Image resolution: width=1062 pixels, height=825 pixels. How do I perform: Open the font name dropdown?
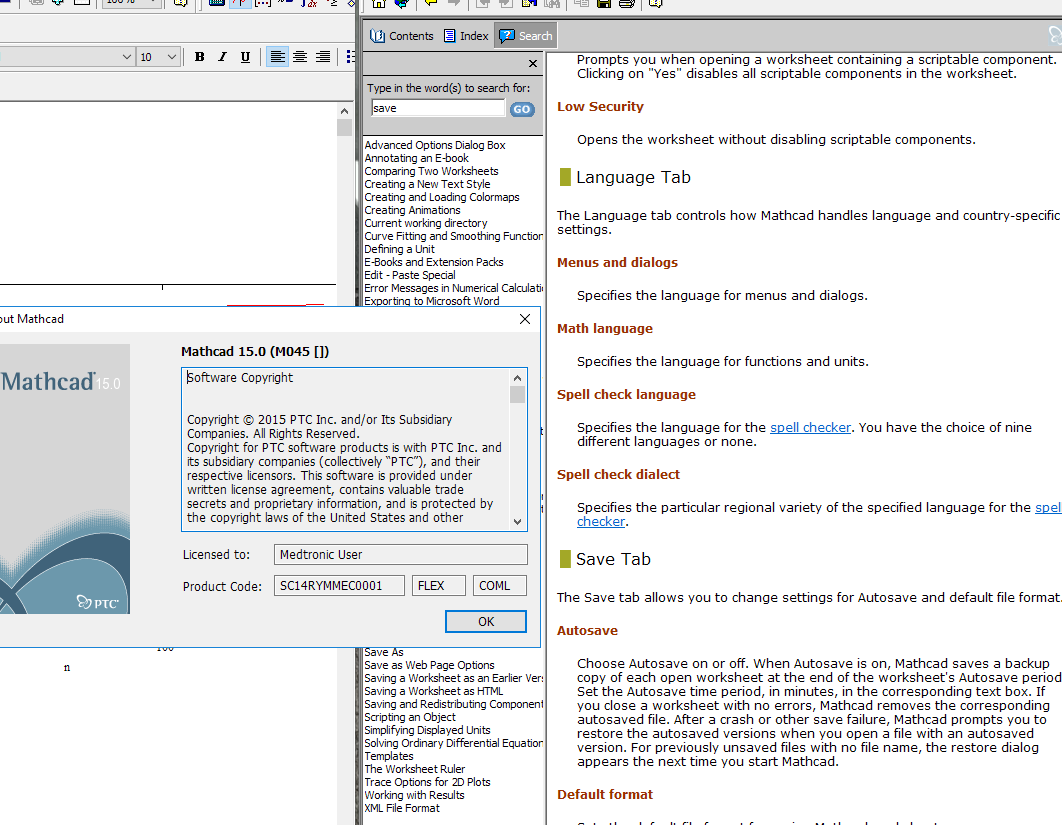click(x=127, y=57)
